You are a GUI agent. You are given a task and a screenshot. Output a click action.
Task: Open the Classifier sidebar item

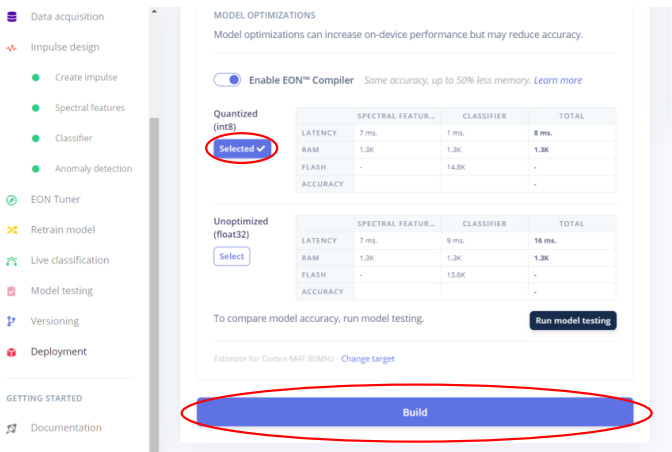tap(73, 138)
